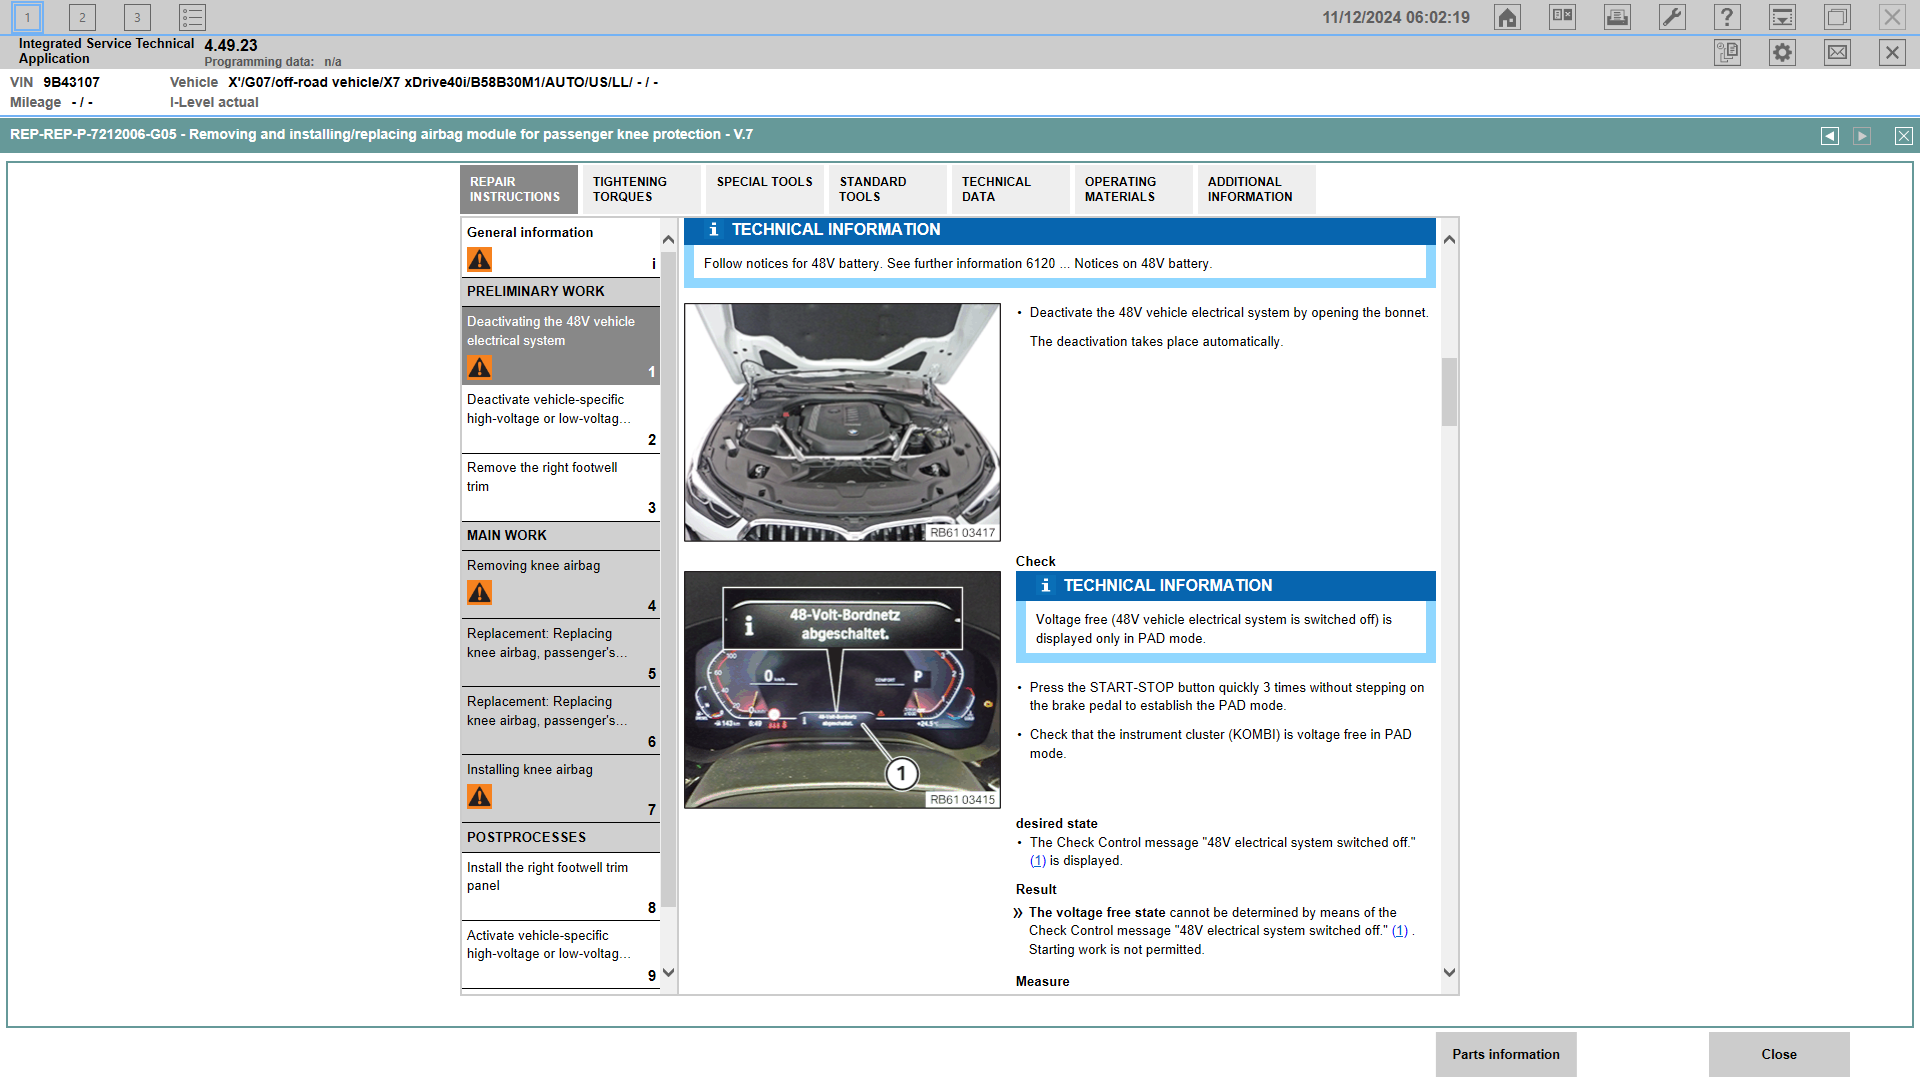Switch to the ADDITIONAL INFORMATION tab
Viewport: 1920px width, 1080px height.
pos(1256,189)
